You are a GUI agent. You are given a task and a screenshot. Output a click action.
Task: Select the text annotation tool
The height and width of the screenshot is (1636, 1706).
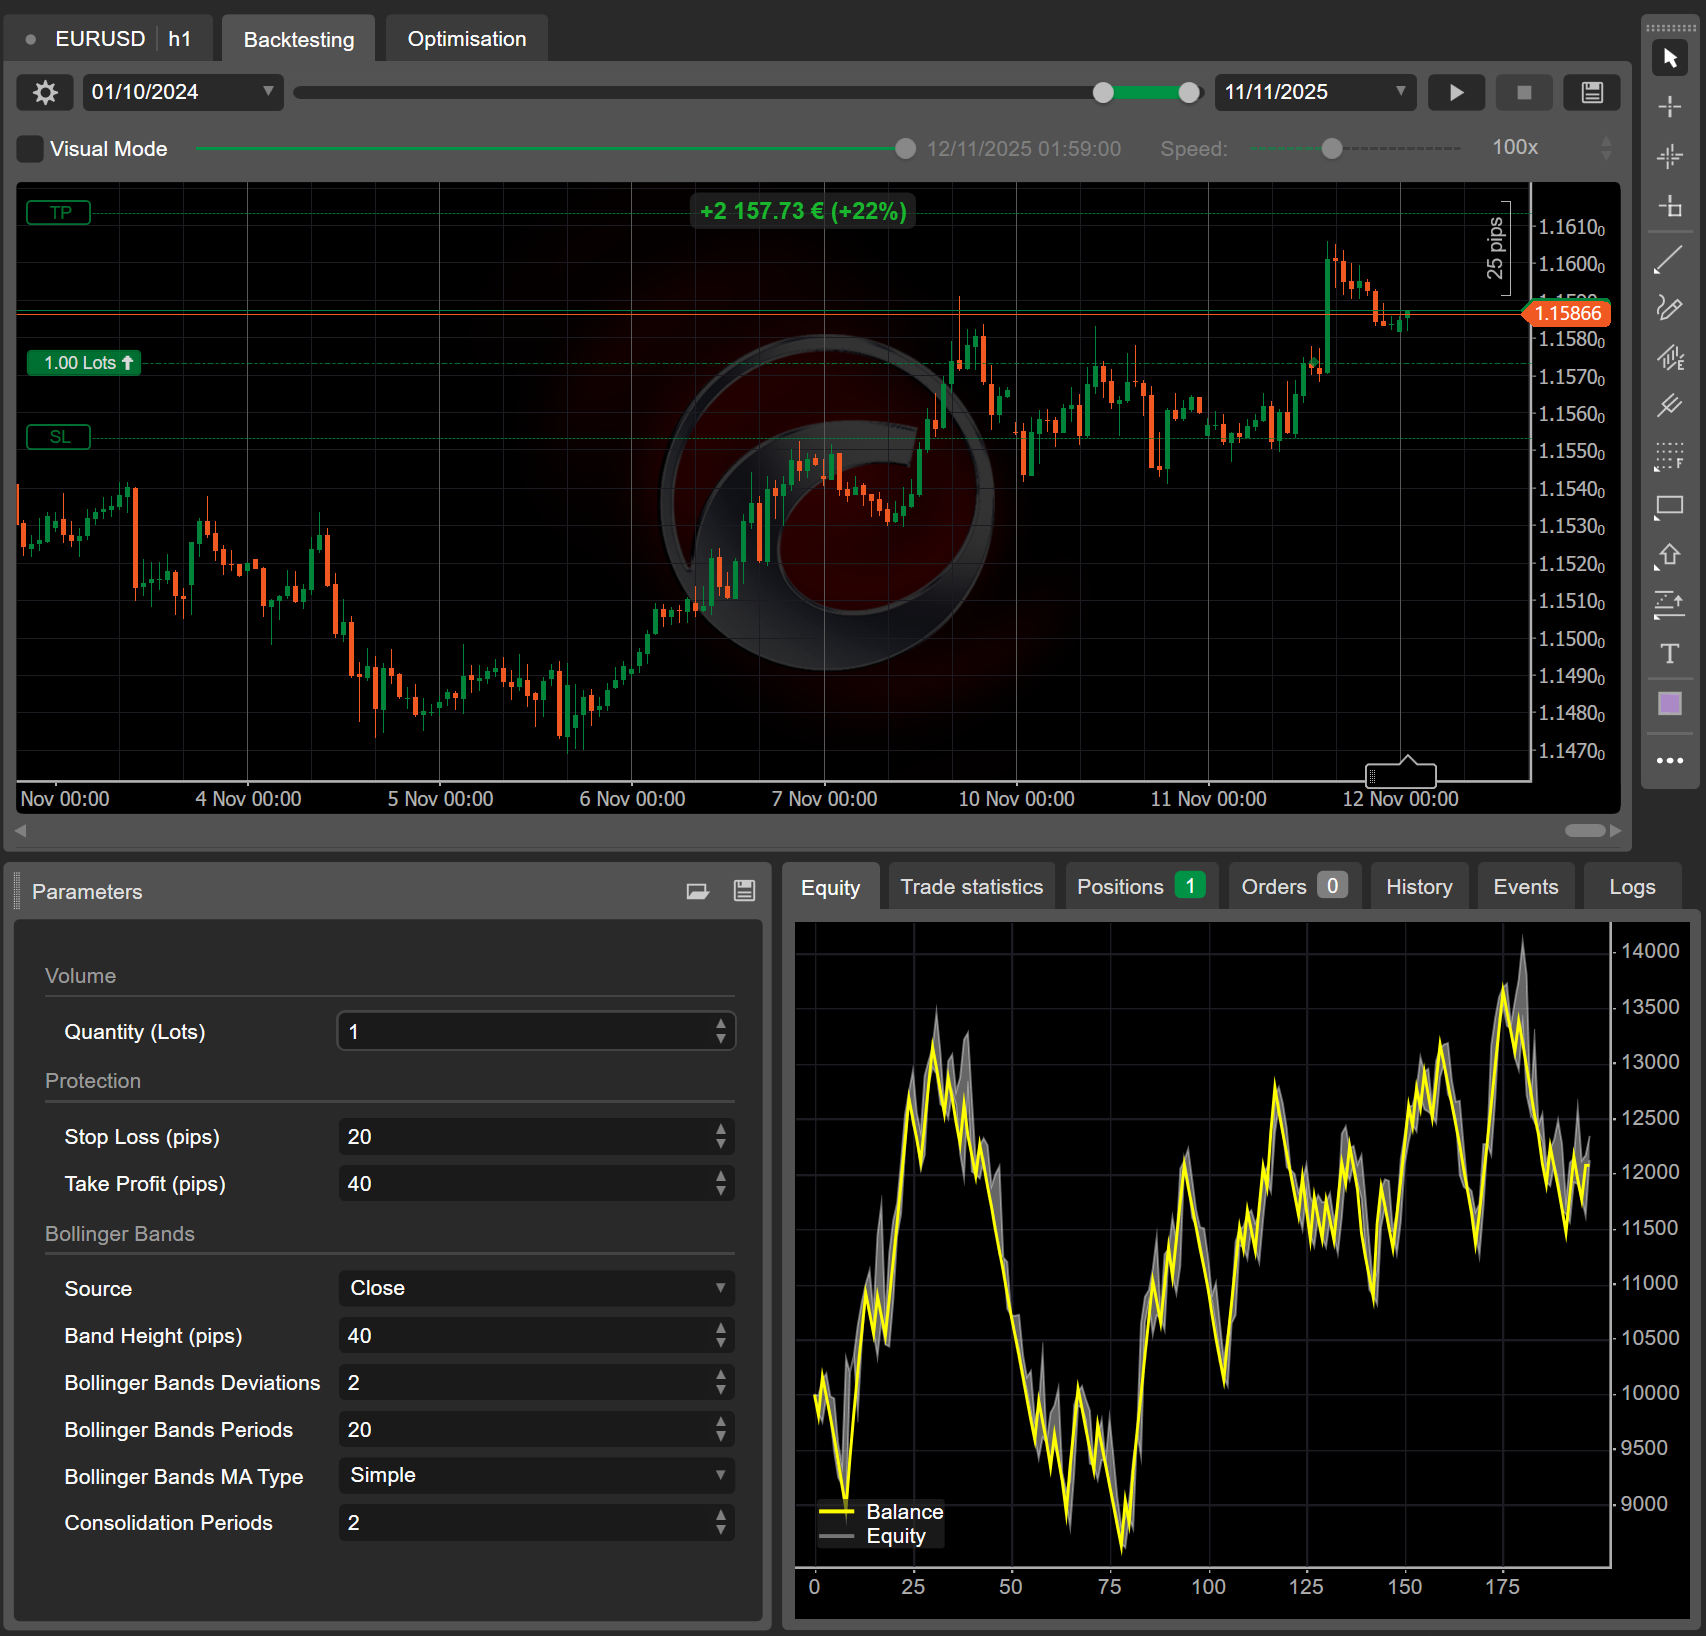point(1669,654)
